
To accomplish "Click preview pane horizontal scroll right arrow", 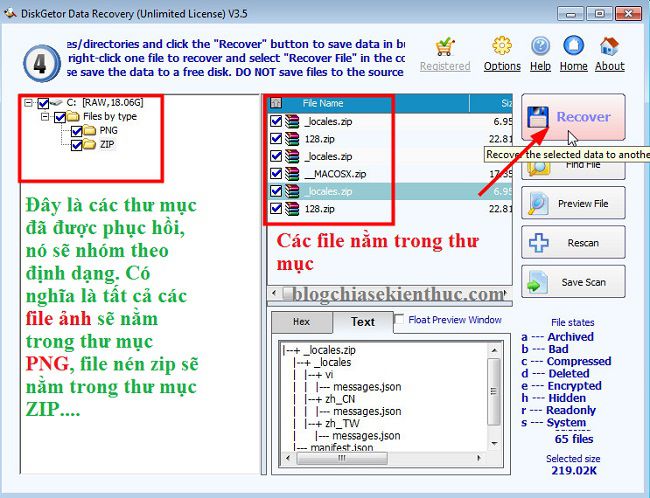I will [x=479, y=458].
